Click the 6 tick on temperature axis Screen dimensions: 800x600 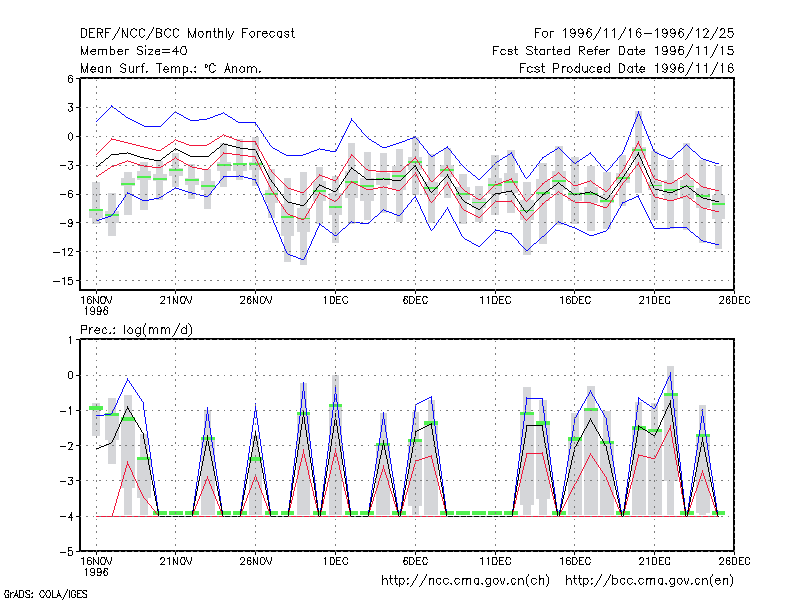[x=70, y=79]
